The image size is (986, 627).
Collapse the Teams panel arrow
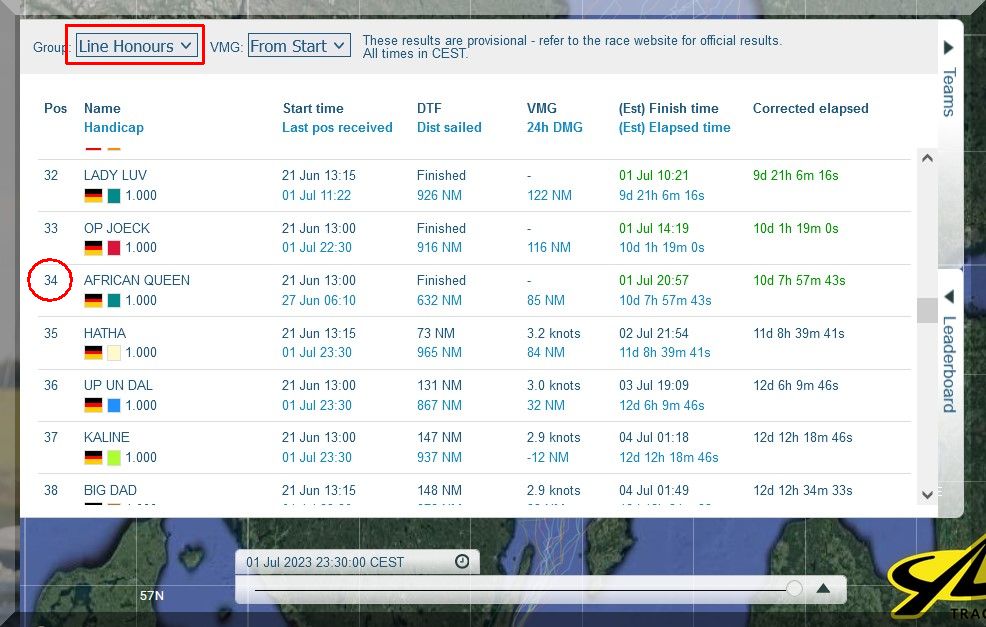point(949,47)
